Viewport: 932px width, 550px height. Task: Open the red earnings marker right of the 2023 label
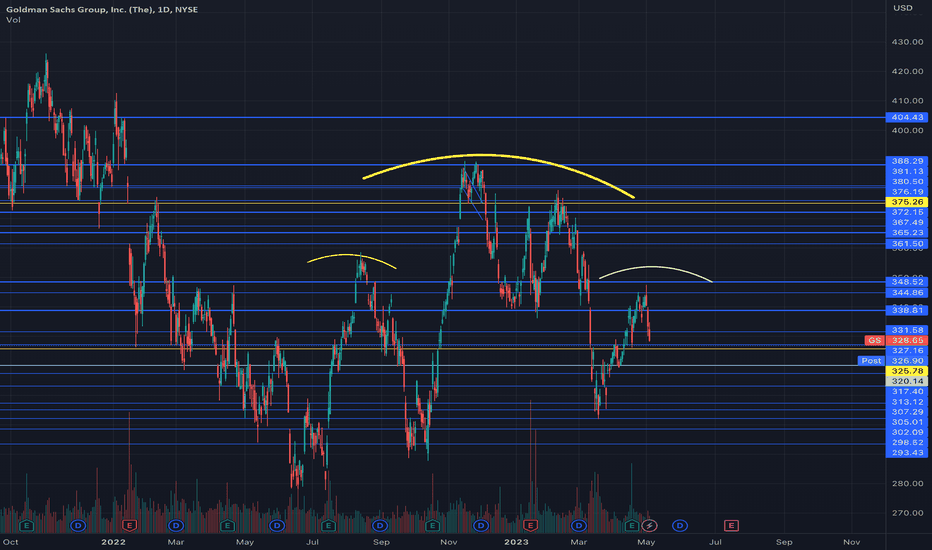point(530,526)
